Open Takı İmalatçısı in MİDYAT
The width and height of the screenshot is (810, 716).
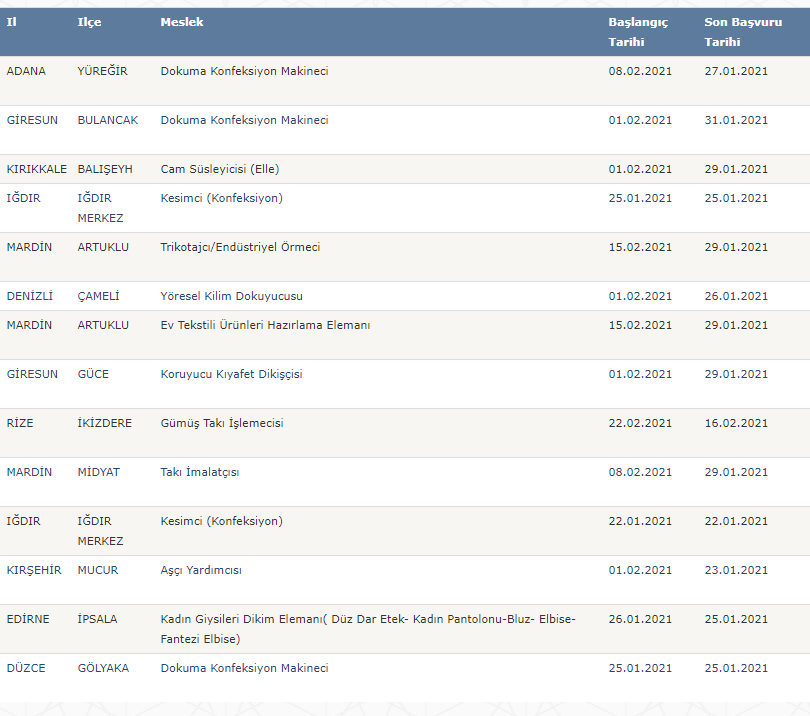199,472
